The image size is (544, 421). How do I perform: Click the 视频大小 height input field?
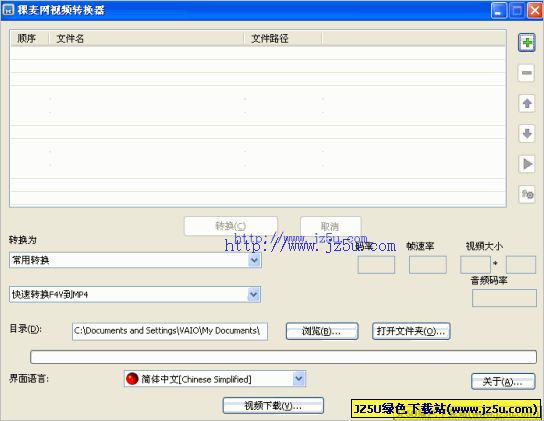pos(521,265)
